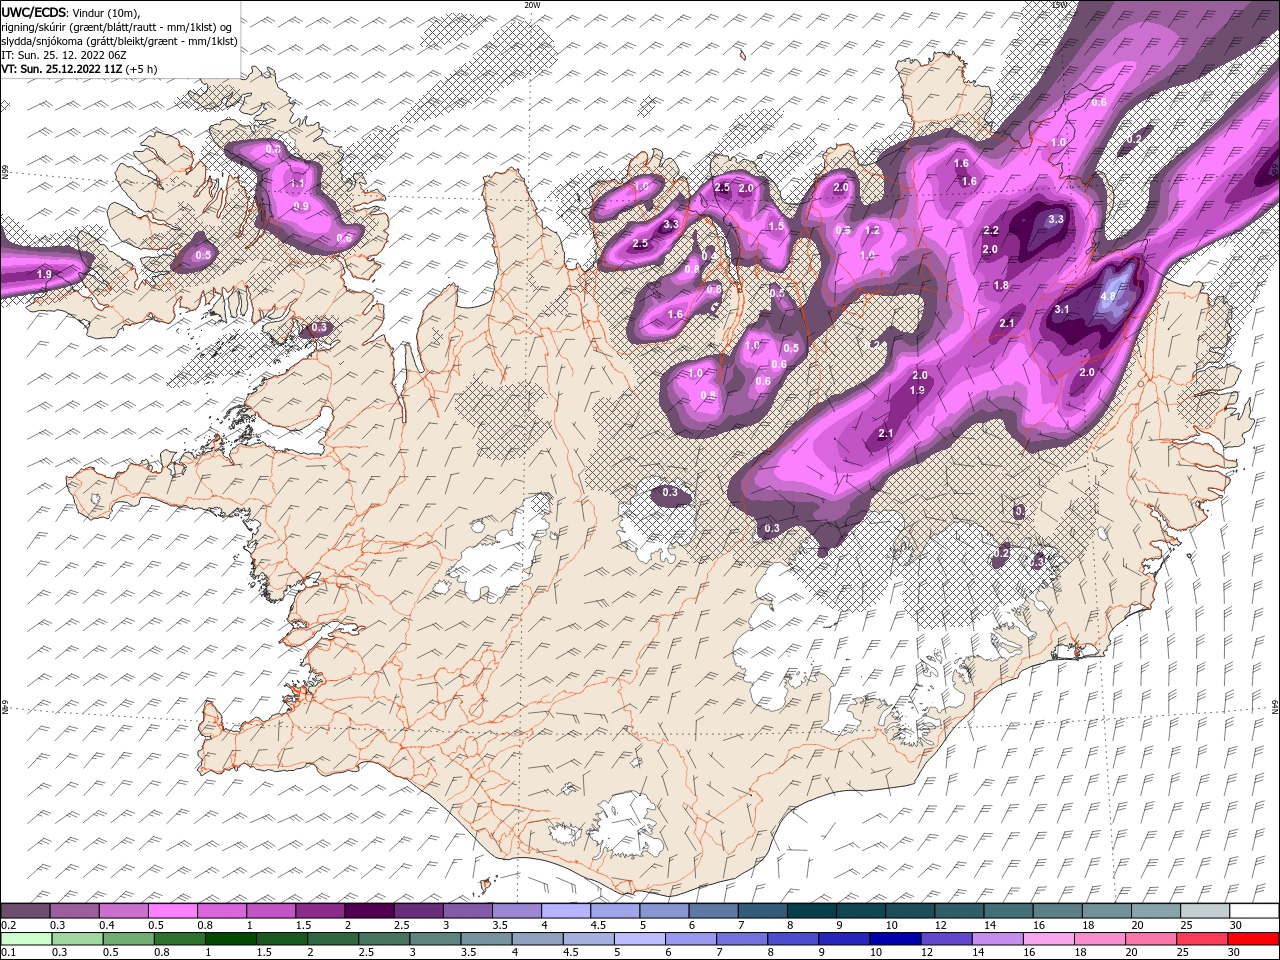Pick the violet 12 rain legend swatch
This screenshot has width=1280, height=960.
tap(946, 938)
